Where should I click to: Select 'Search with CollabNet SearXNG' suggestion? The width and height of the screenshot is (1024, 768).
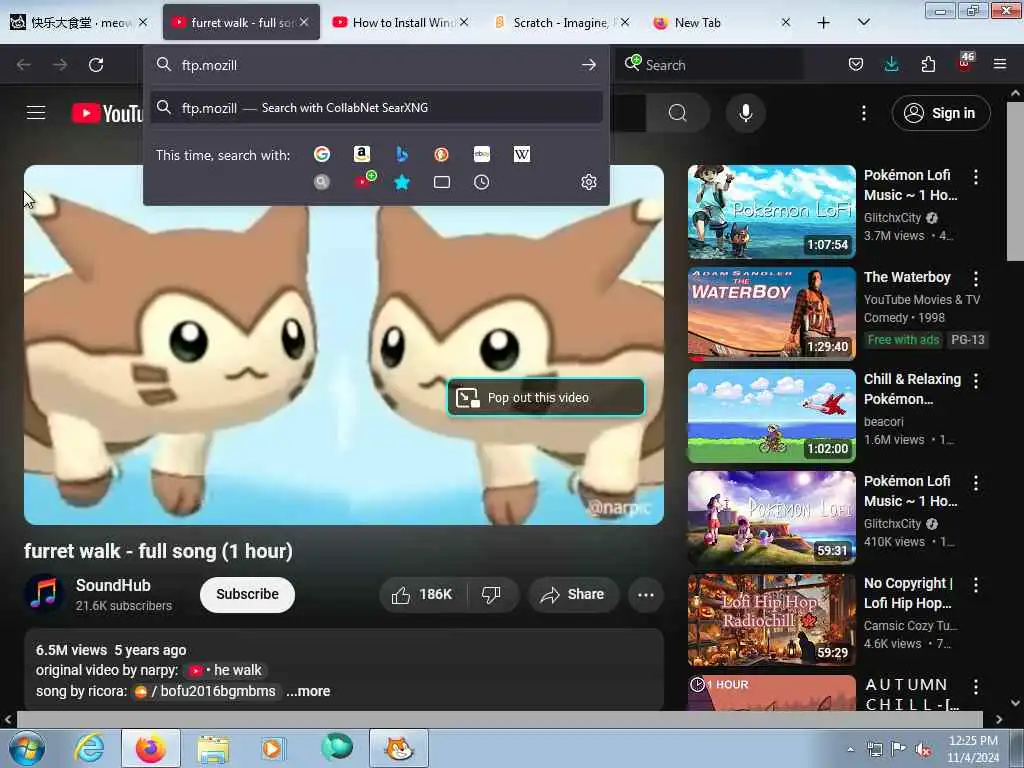[x=376, y=108]
